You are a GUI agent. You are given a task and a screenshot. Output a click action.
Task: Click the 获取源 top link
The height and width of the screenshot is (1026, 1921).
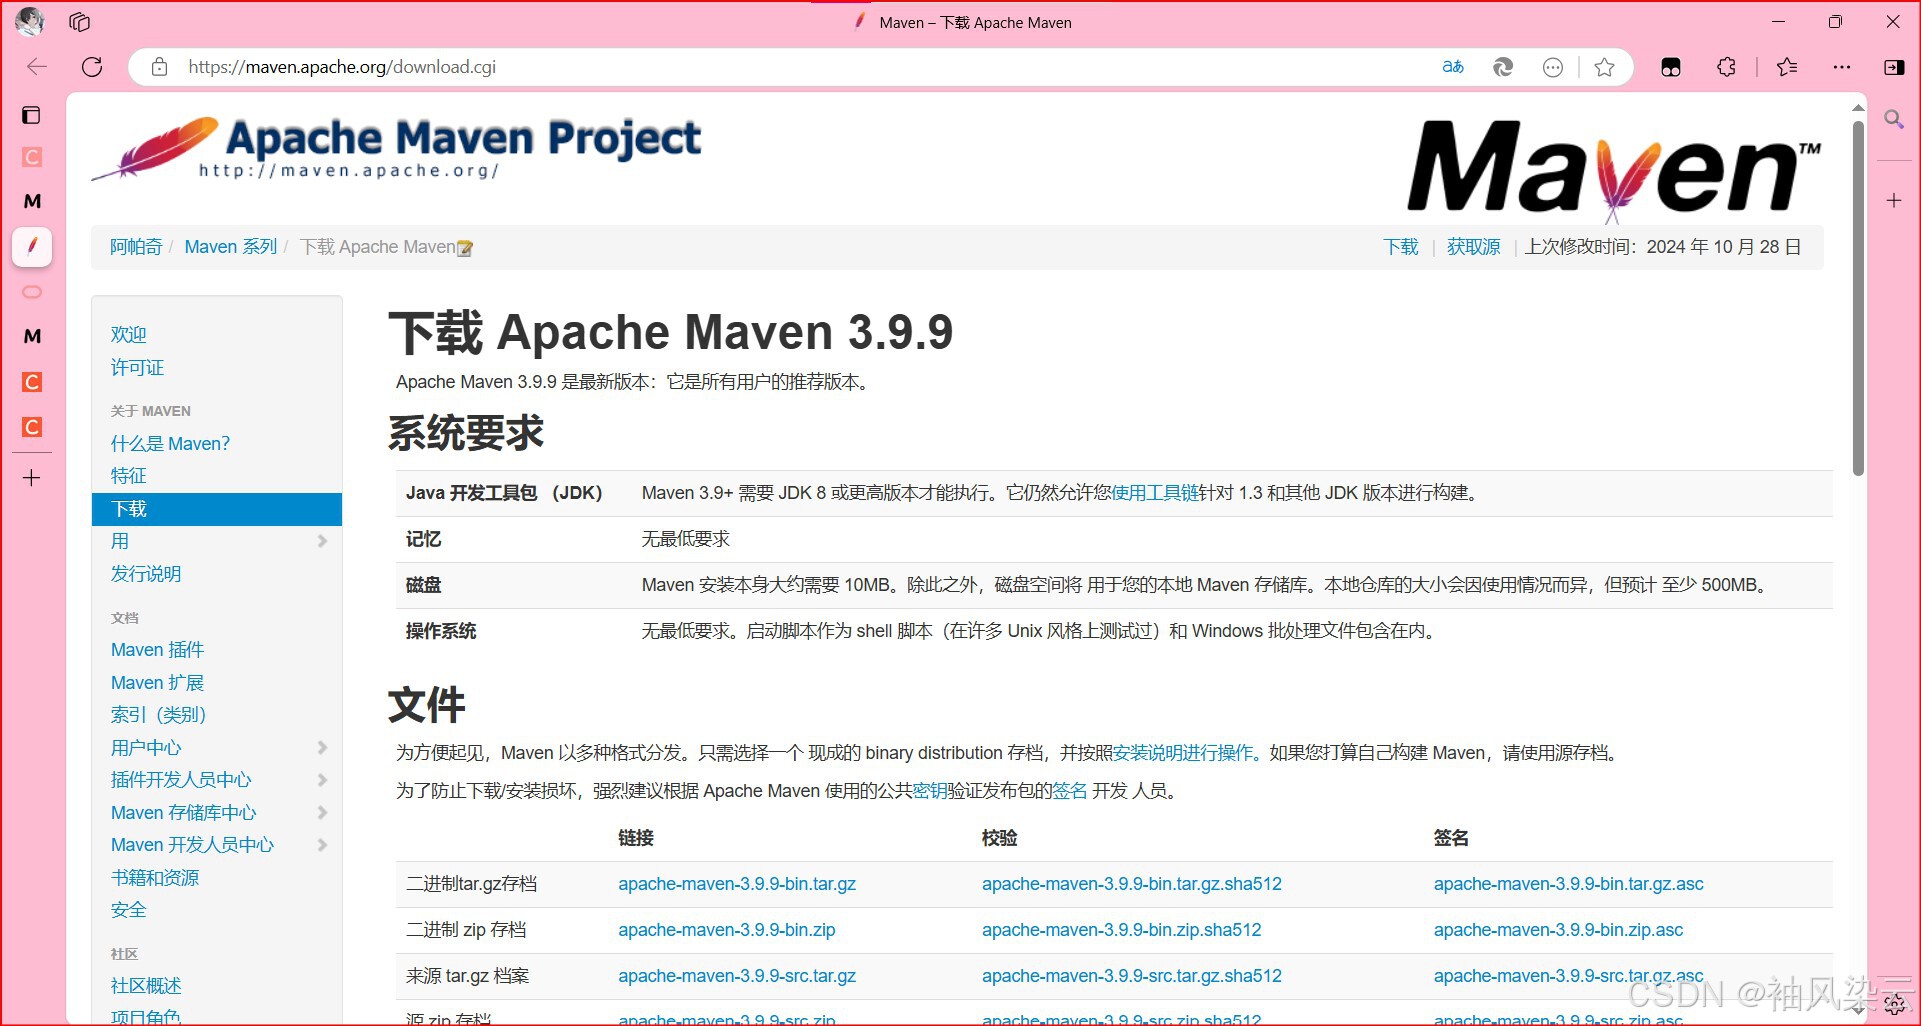point(1474,247)
